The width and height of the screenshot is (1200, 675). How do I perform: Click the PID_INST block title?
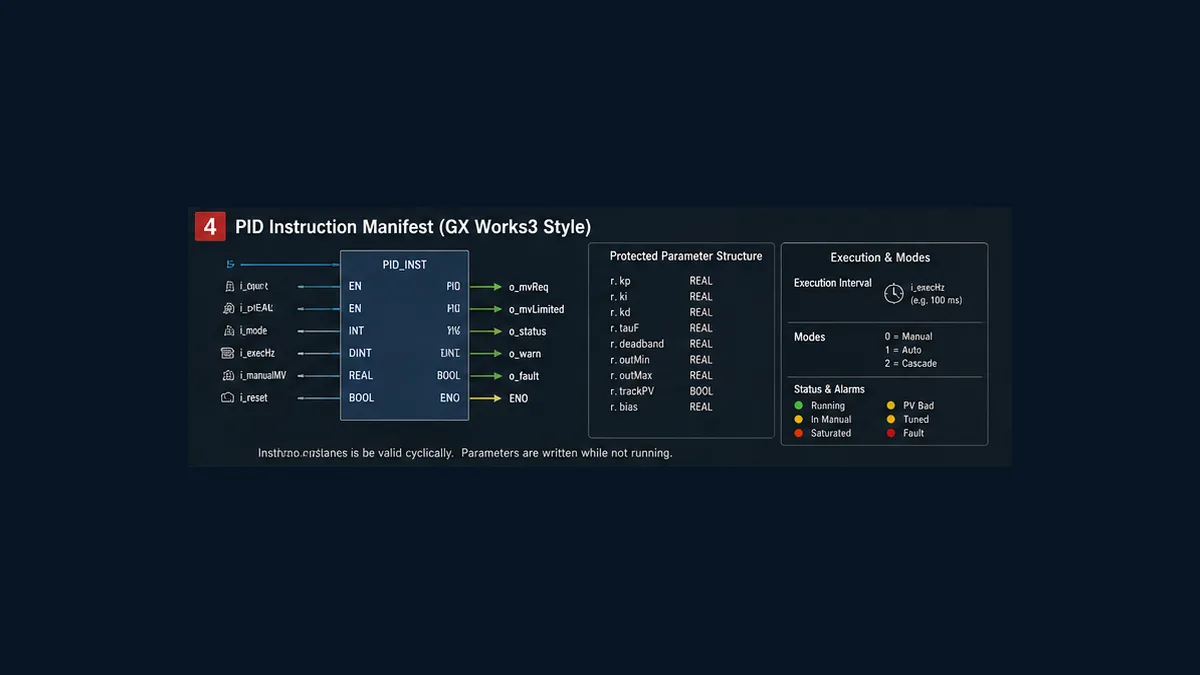point(404,265)
